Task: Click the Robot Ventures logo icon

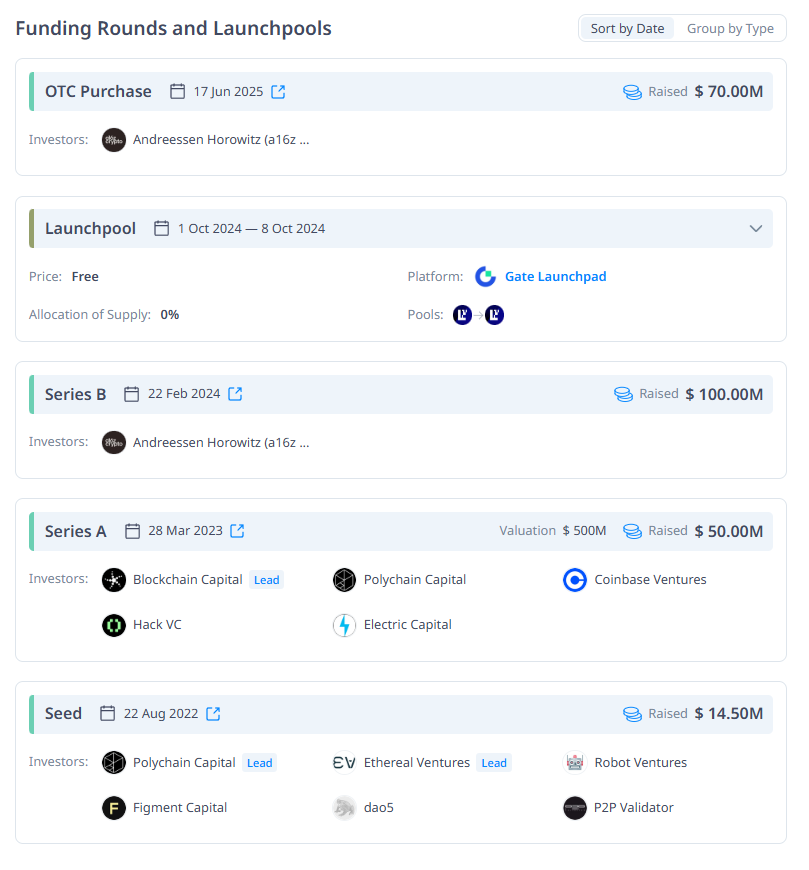Action: [575, 763]
